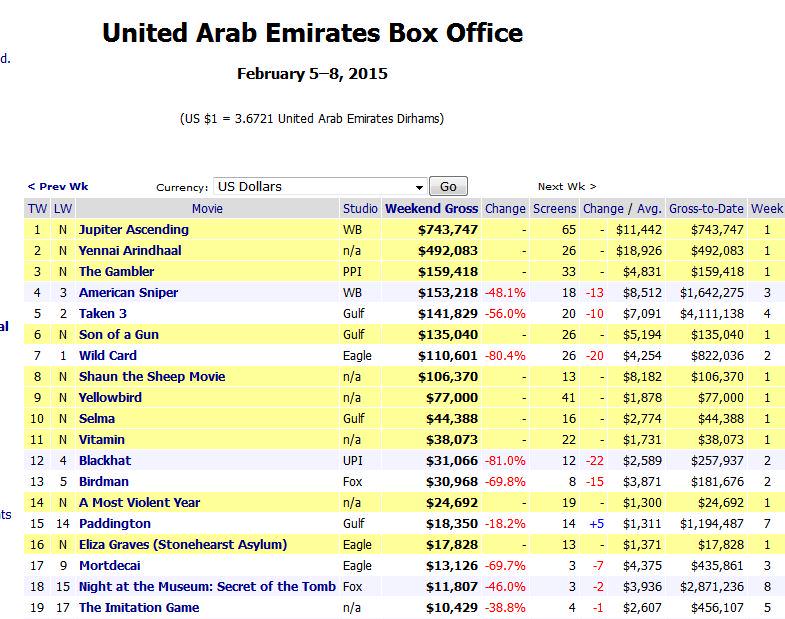Sort by the Gross-to-Date column header
Image resolution: width=785 pixels, height=619 pixels.
[x=706, y=208]
